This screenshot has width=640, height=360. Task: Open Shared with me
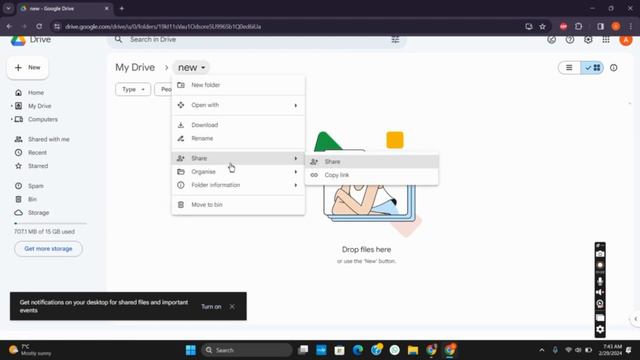click(x=49, y=139)
